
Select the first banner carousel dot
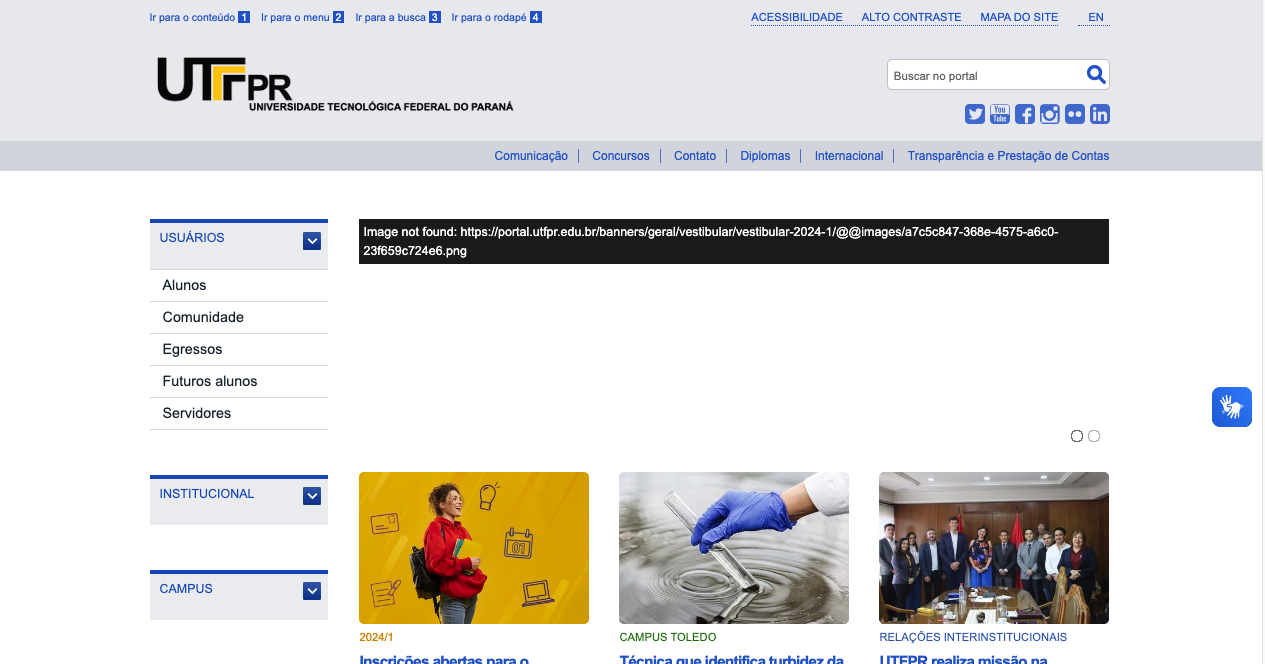coord(1077,436)
